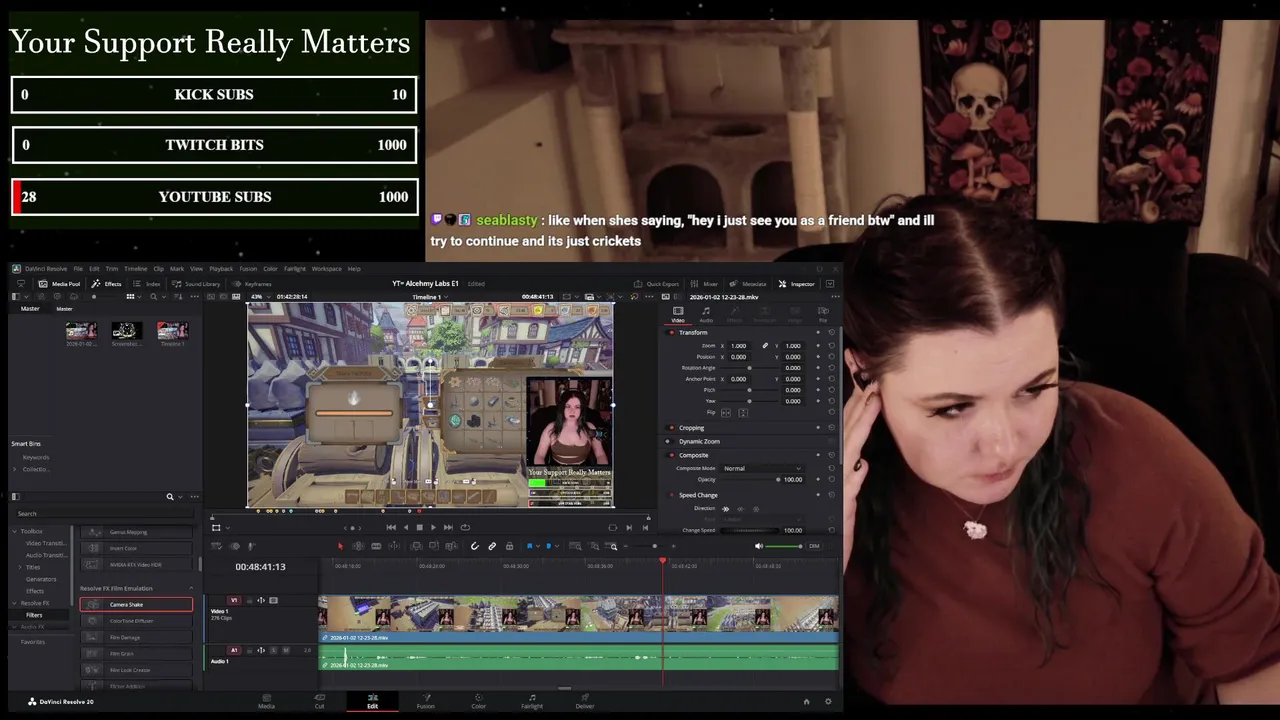Toggle the viewer Loop button
1280x720 pixels.
click(x=465, y=527)
